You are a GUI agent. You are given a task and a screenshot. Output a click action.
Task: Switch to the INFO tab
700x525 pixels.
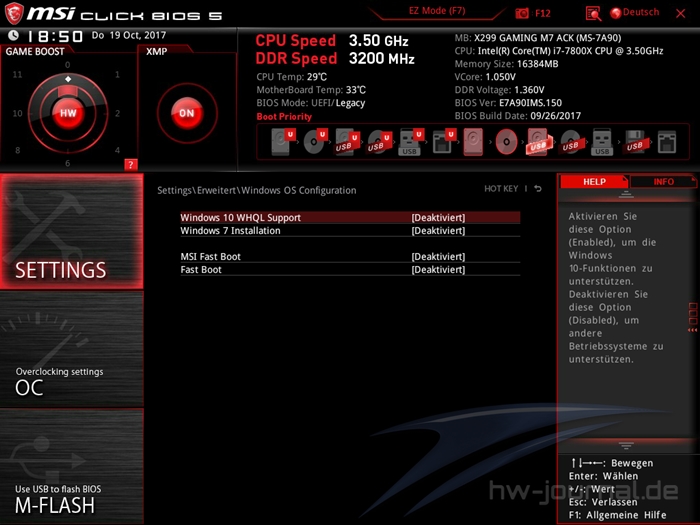click(663, 182)
